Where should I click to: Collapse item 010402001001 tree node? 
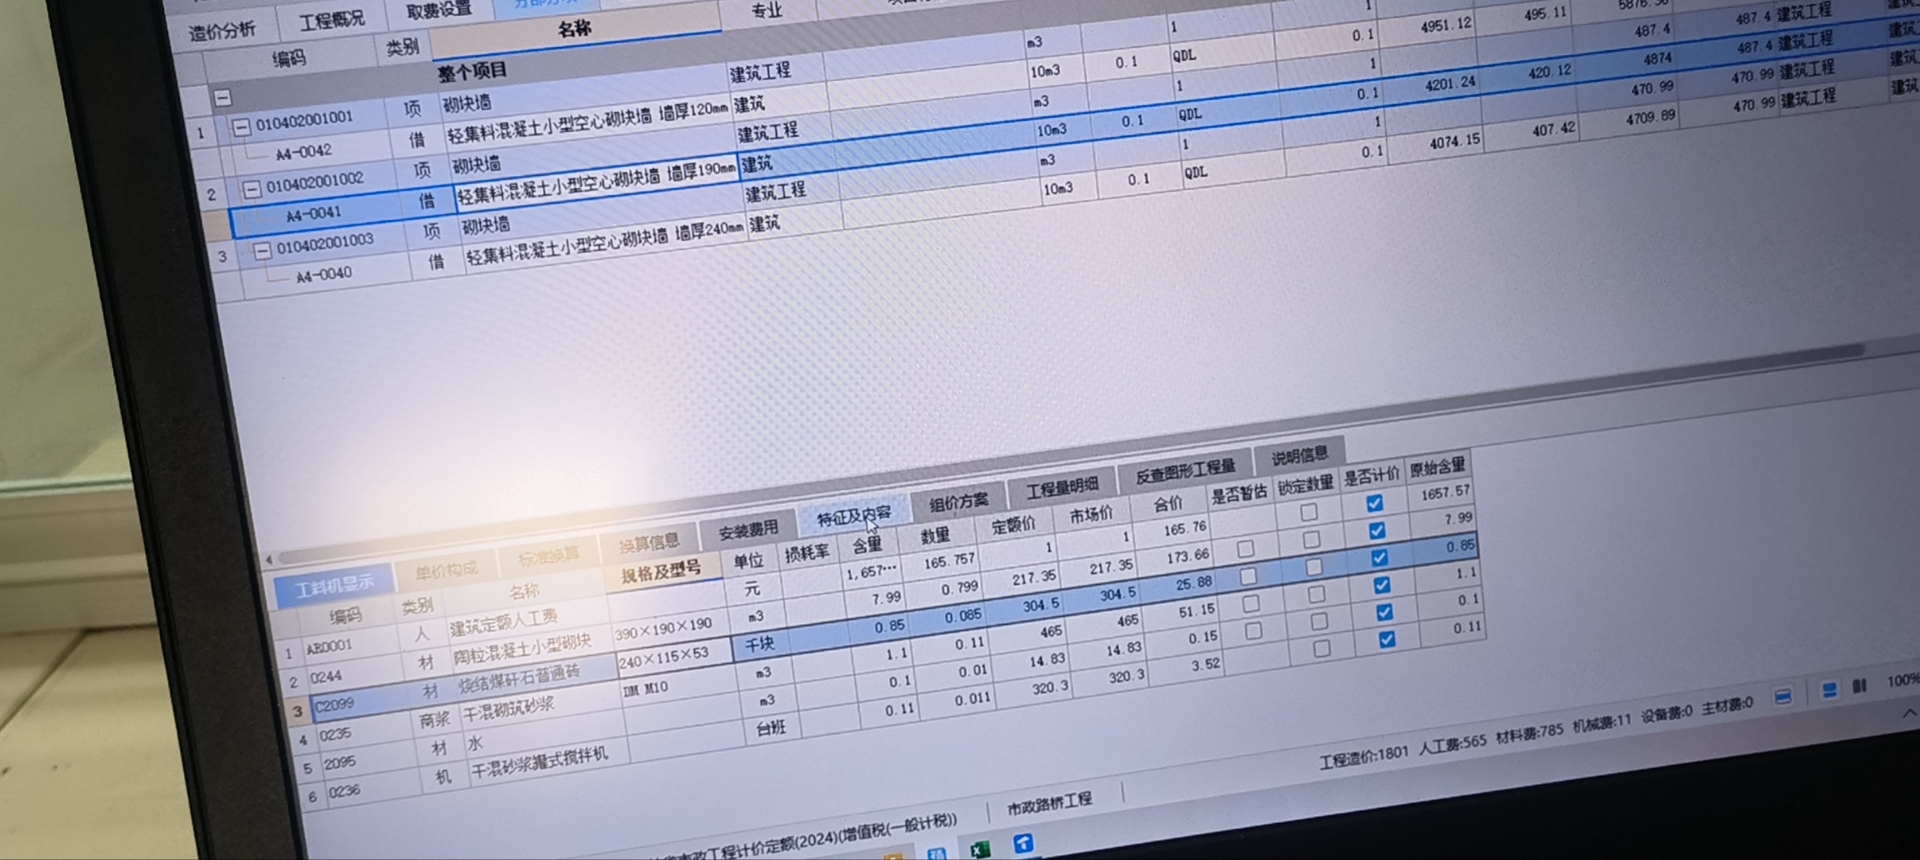pos(241,127)
